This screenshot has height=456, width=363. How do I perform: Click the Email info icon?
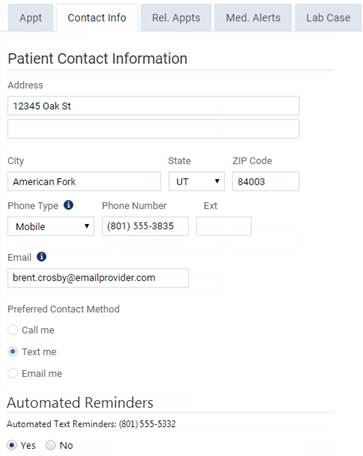pos(41,257)
